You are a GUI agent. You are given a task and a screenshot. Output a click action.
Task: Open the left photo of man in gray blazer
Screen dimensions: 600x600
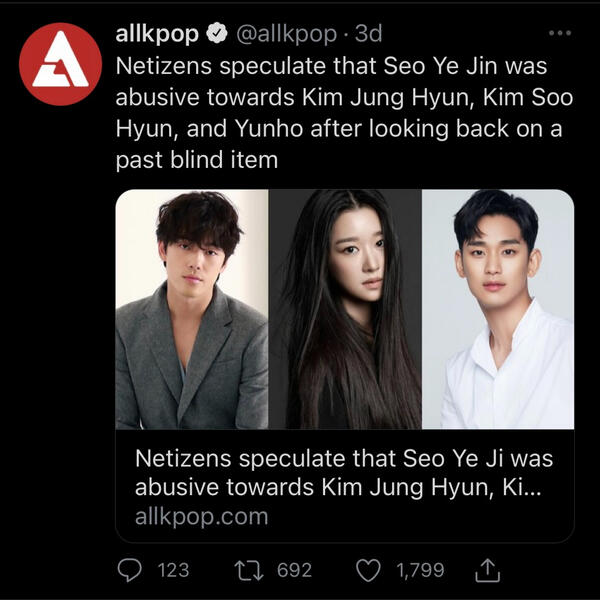(x=192, y=310)
